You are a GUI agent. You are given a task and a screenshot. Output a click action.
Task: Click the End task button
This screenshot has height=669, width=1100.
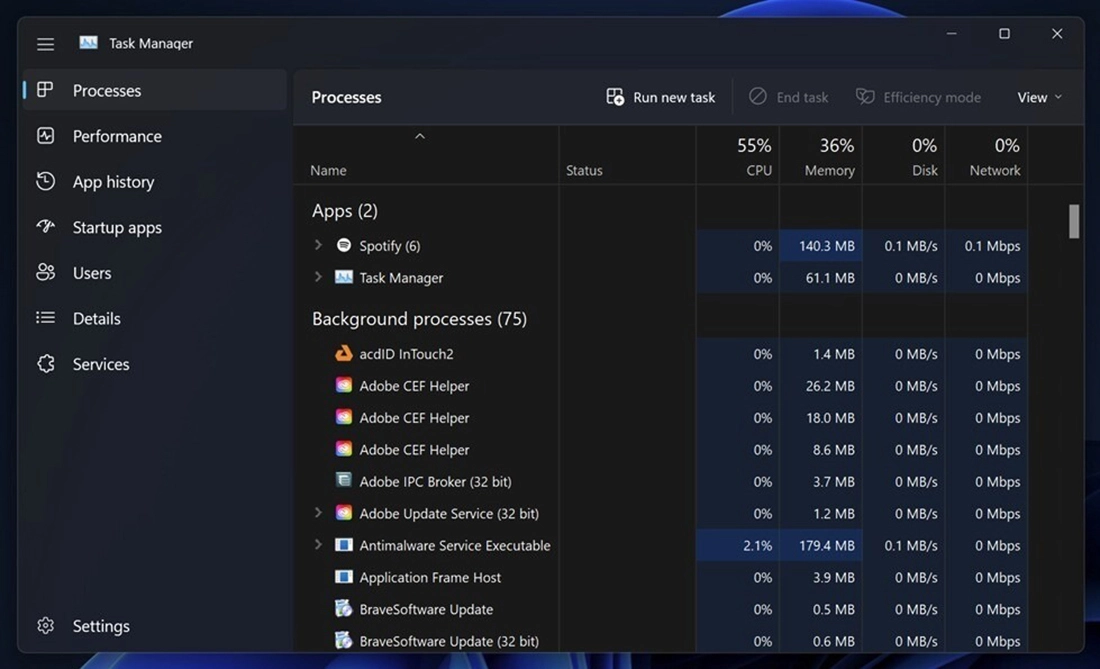click(789, 97)
